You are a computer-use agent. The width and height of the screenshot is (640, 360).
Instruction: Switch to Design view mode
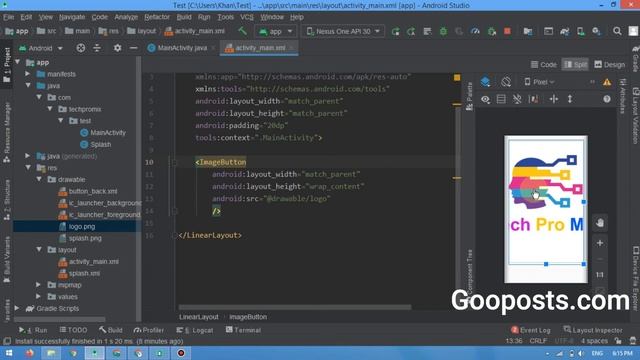tap(609, 64)
